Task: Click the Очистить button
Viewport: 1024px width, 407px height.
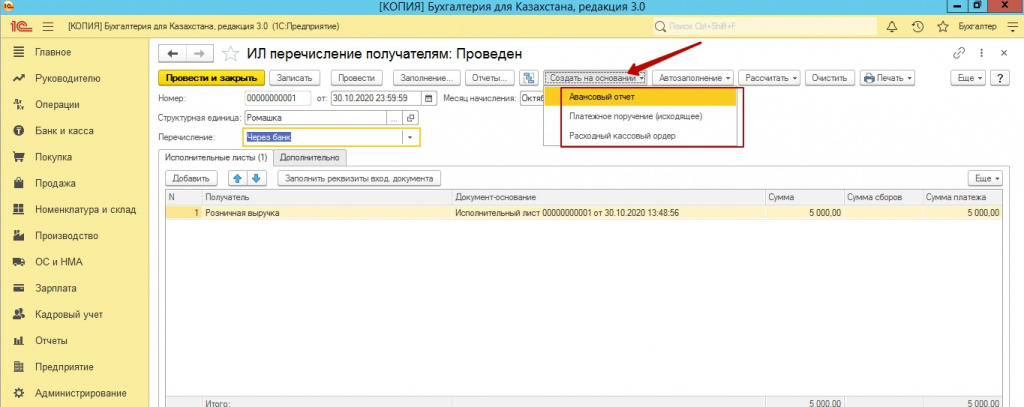Action: point(829,78)
